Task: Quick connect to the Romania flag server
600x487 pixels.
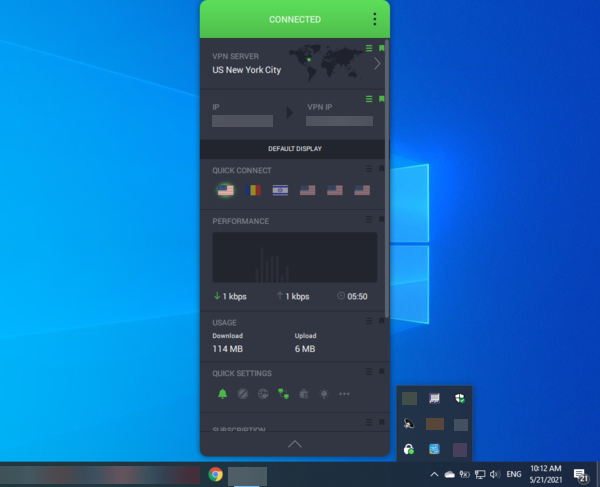Action: (x=252, y=190)
